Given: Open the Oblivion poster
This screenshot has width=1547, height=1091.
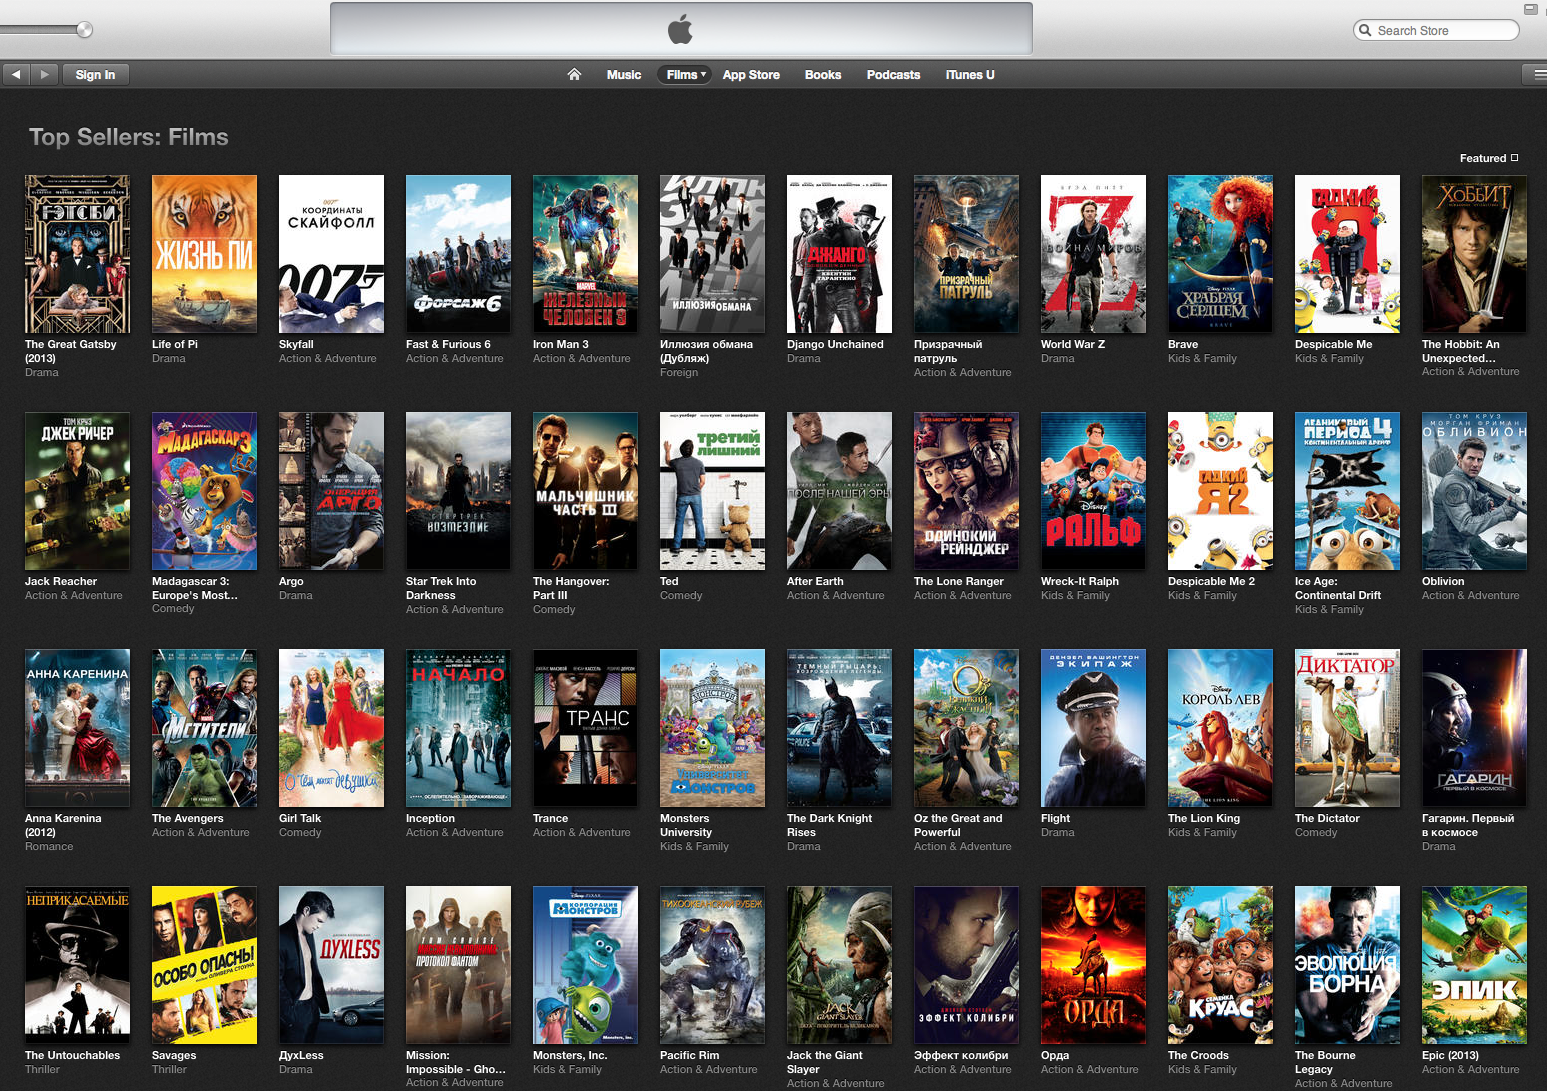Looking at the screenshot, I should pyautogui.click(x=1474, y=491).
